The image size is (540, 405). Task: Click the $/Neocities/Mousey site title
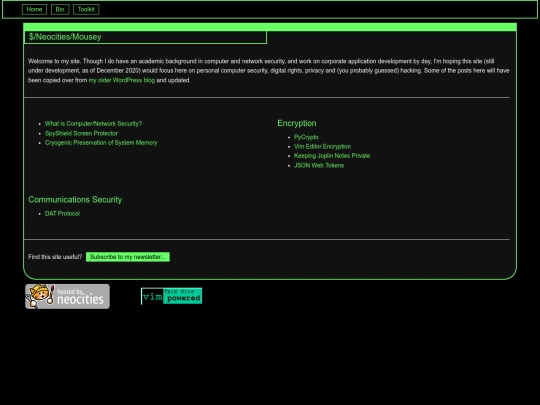65,37
